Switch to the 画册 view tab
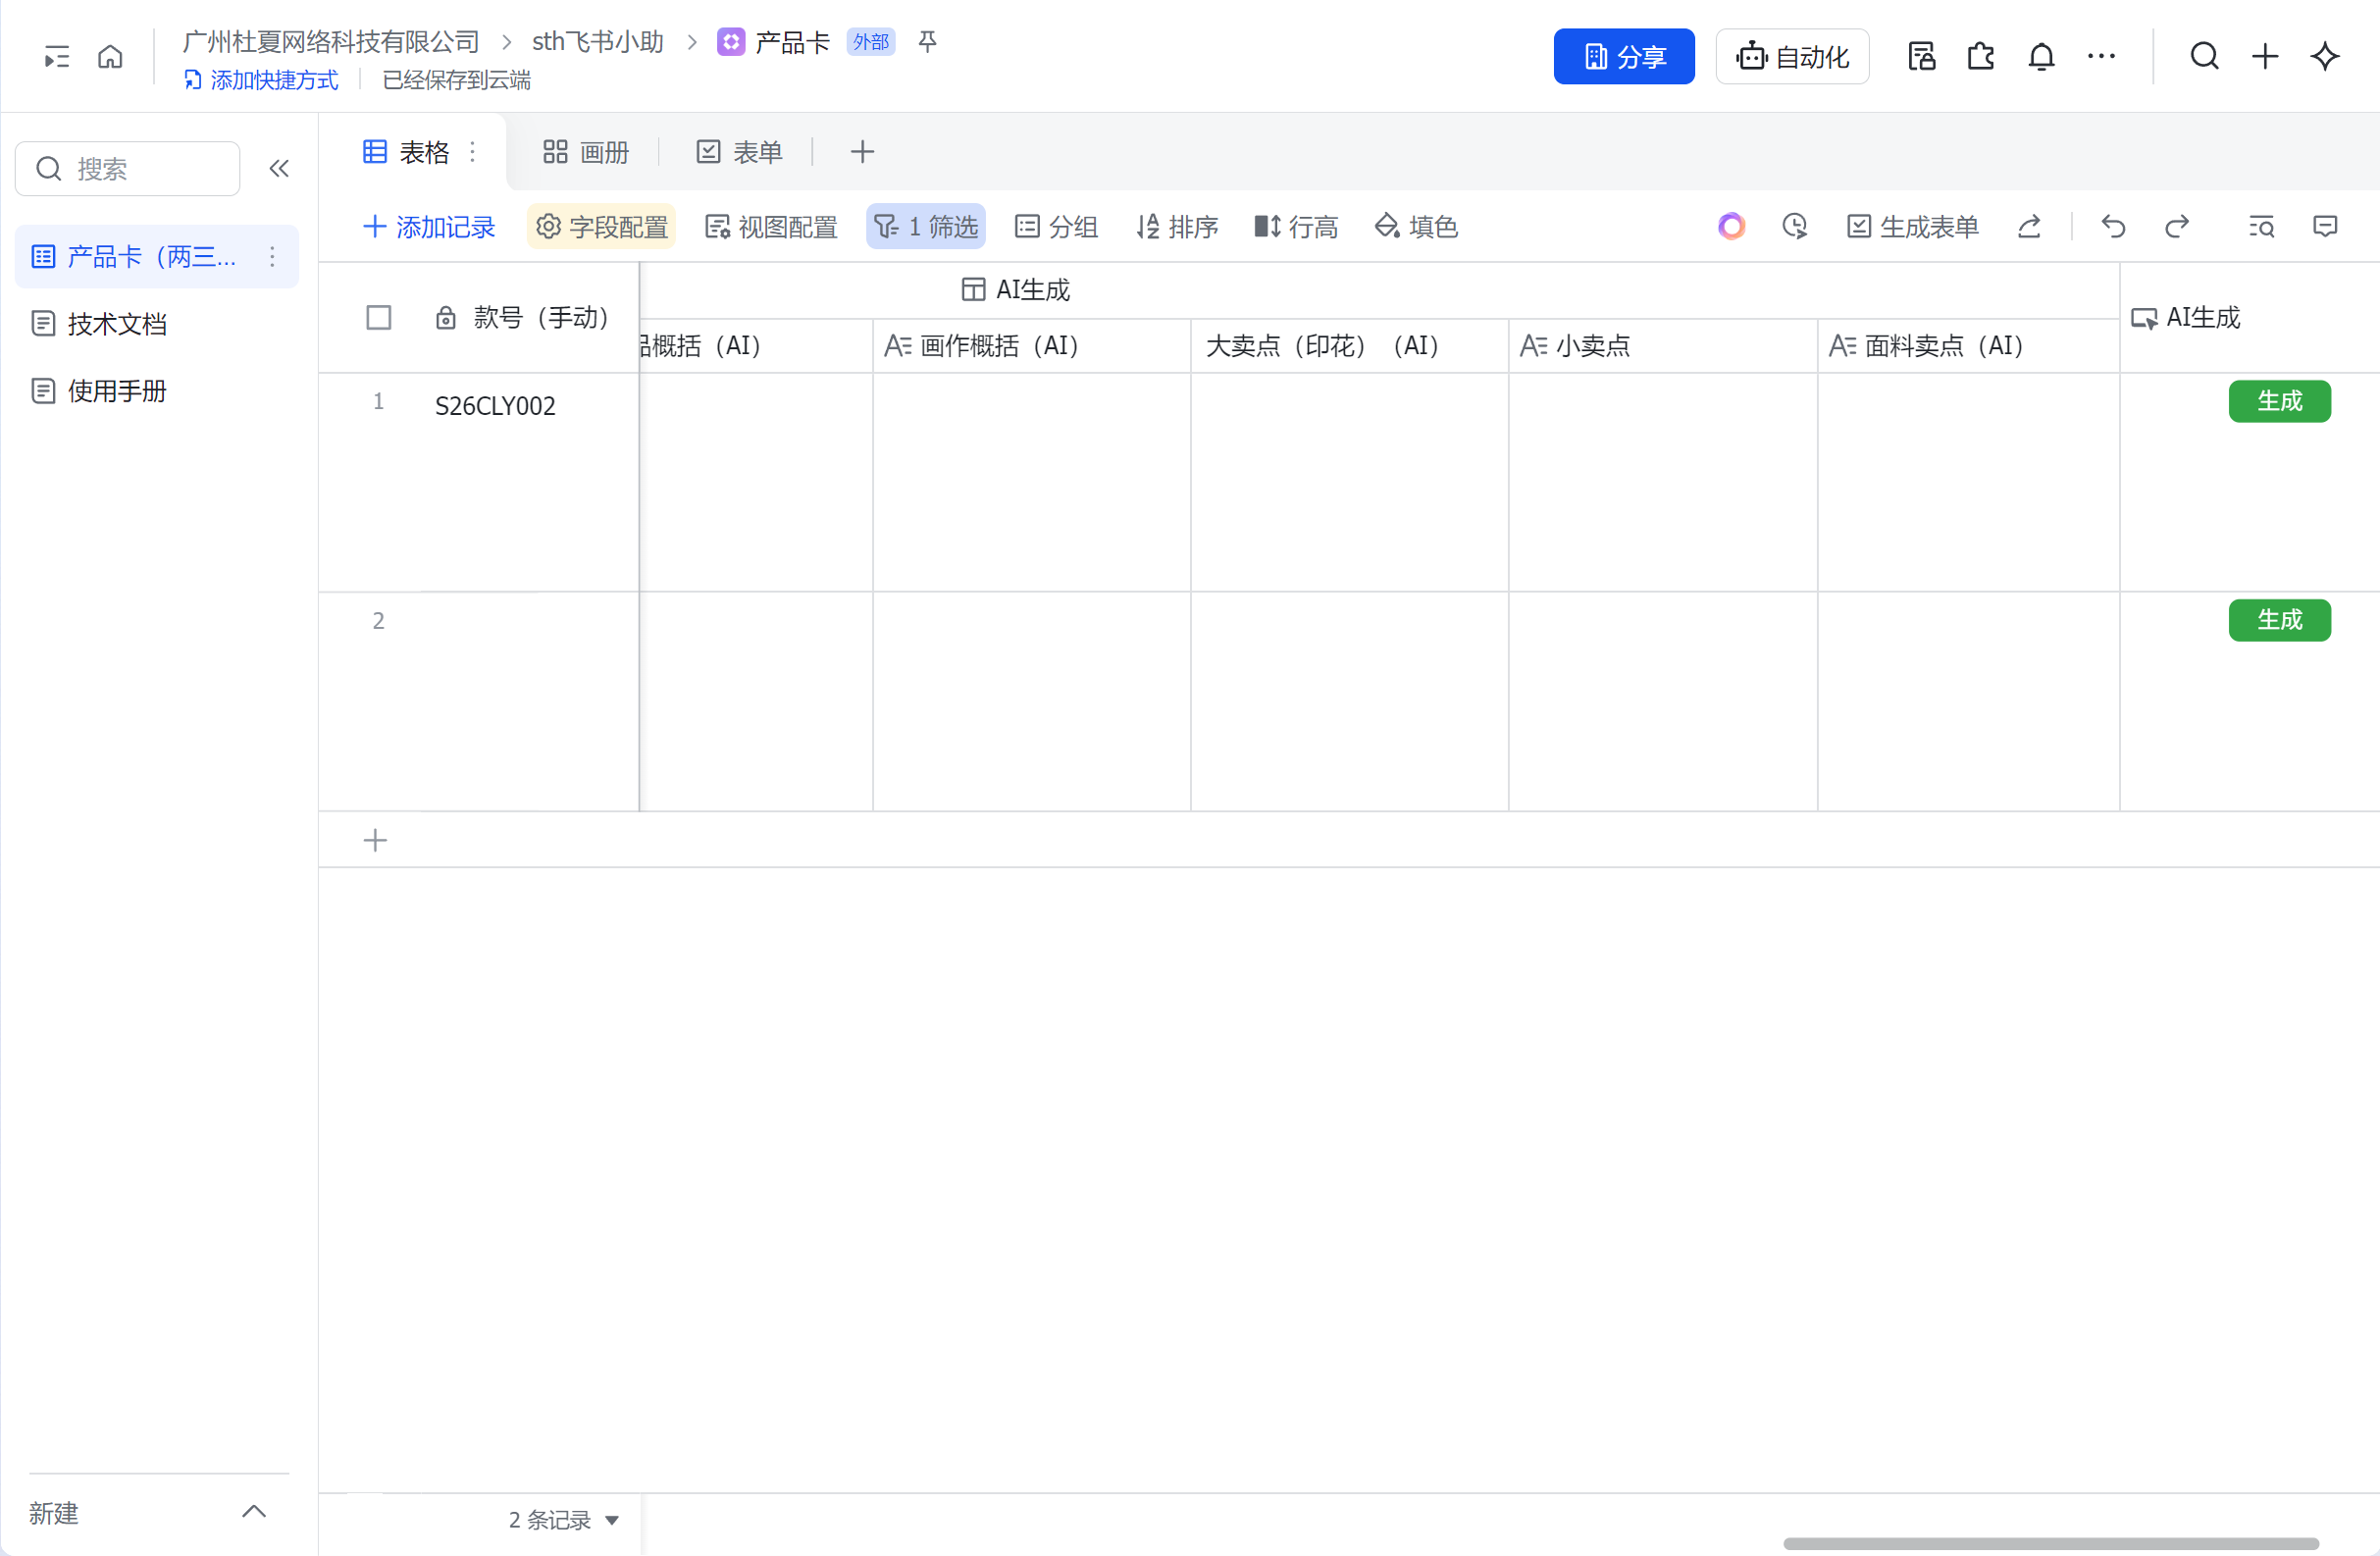 (x=586, y=152)
